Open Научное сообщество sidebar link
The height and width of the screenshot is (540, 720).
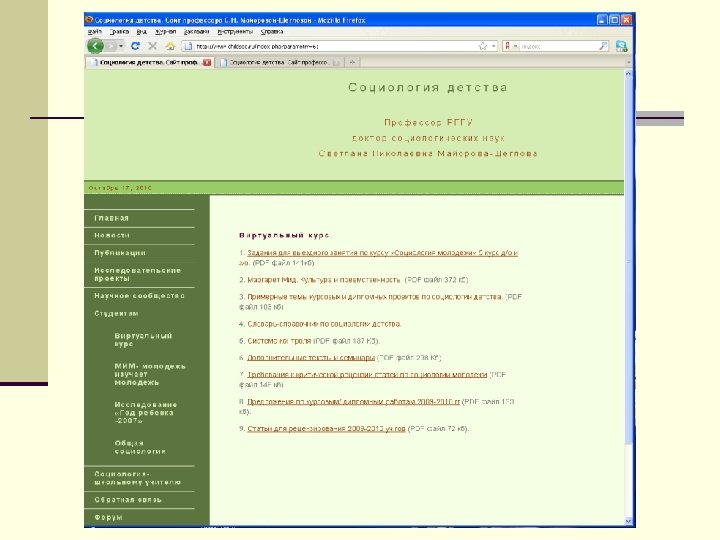(139, 296)
